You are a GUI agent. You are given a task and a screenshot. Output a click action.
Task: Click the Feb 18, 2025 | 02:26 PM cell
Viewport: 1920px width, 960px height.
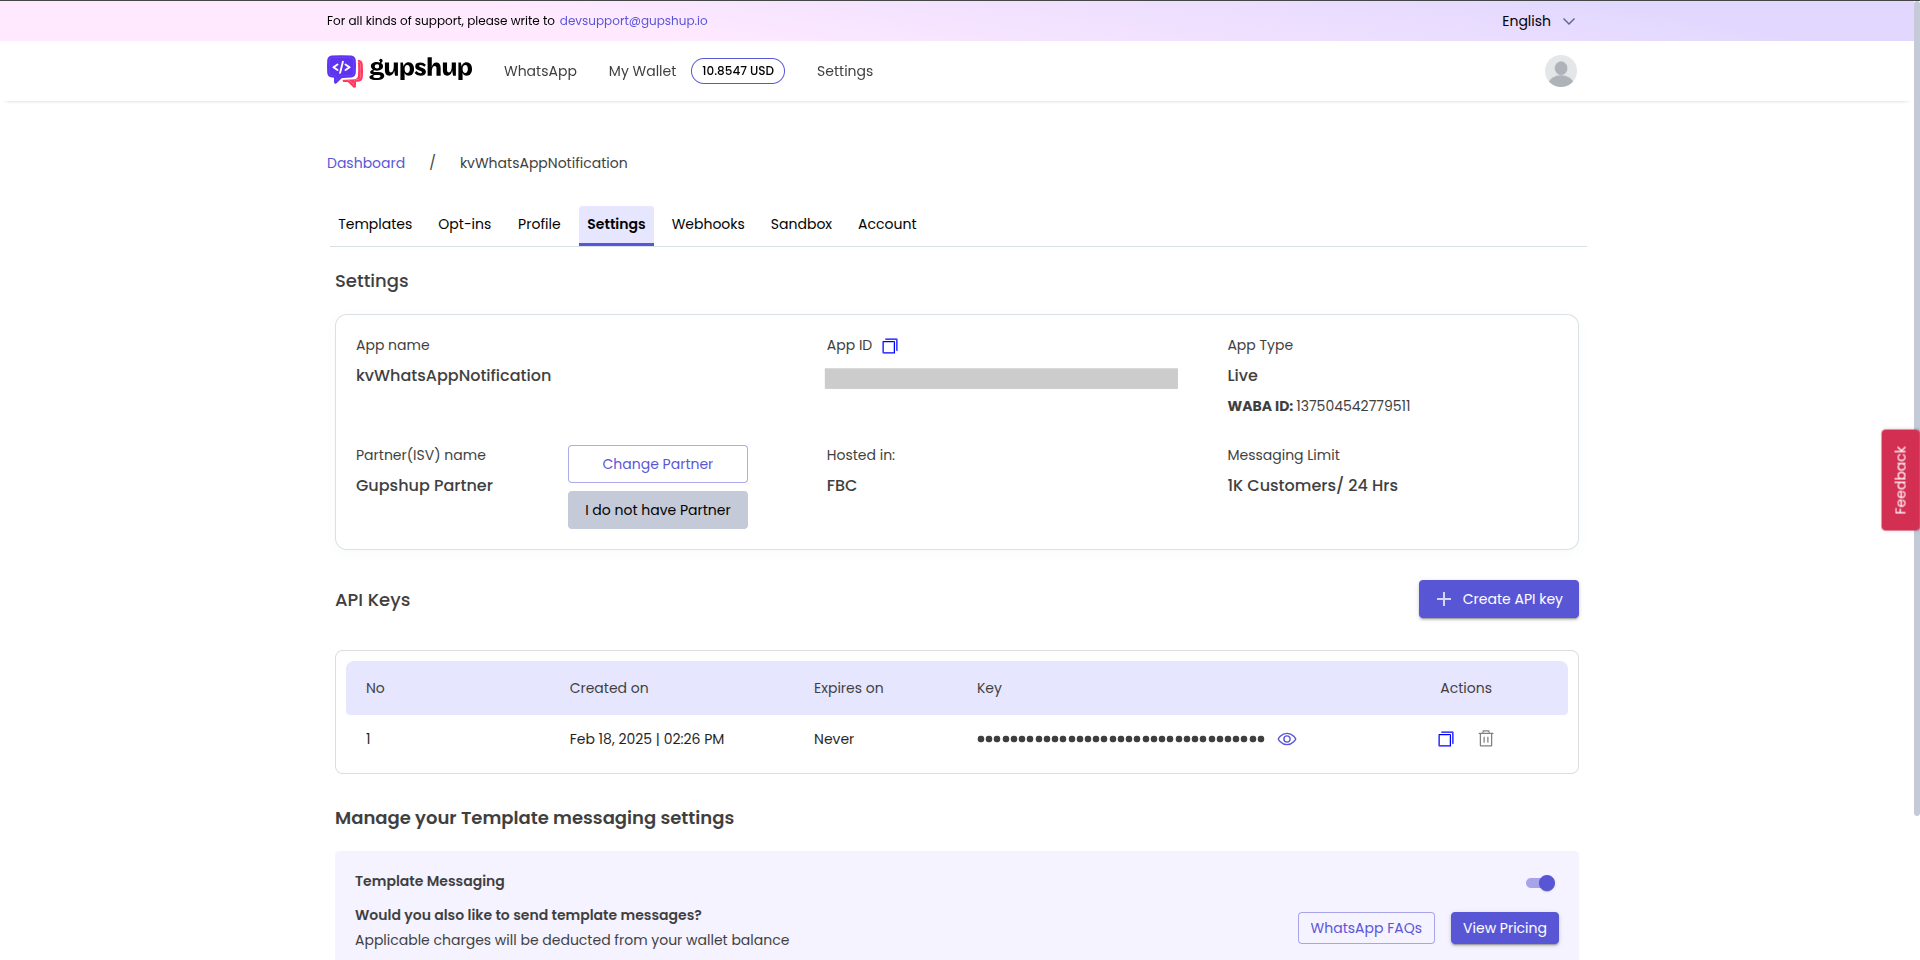point(647,739)
